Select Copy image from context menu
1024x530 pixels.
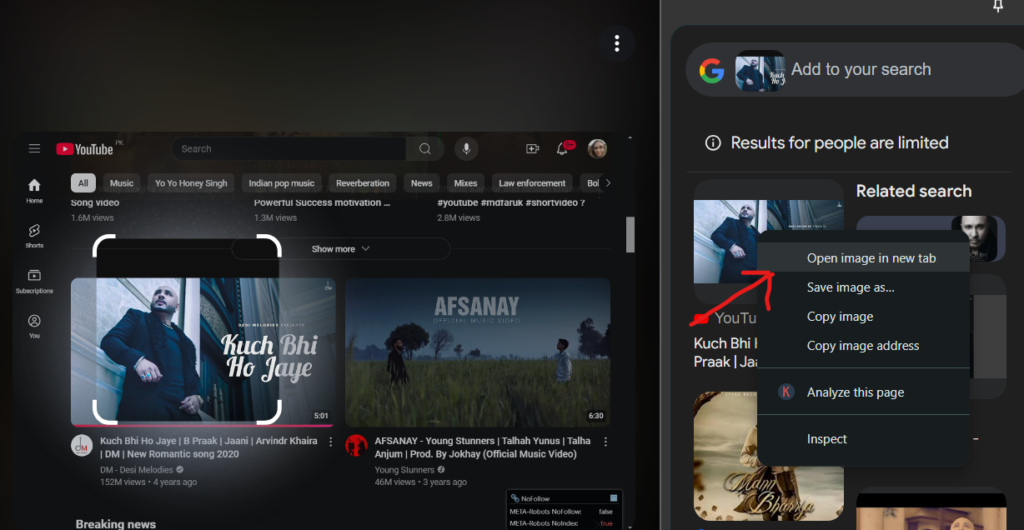863,317
